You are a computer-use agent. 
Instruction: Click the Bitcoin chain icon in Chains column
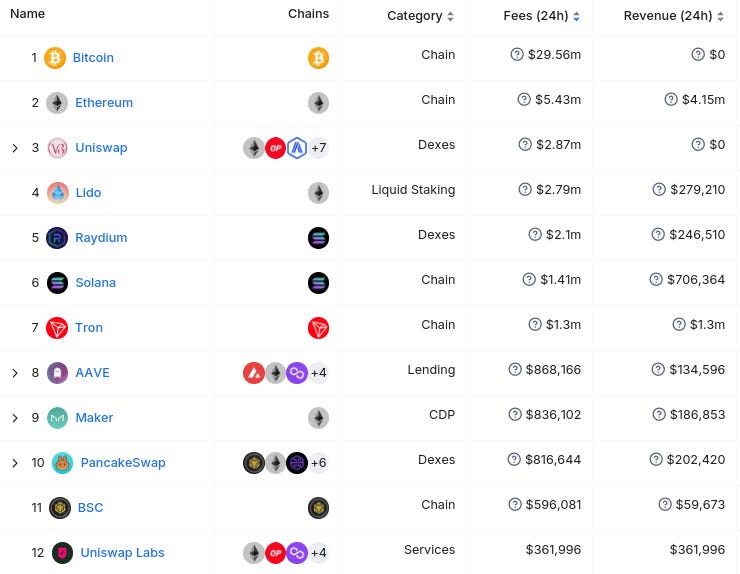[319, 58]
